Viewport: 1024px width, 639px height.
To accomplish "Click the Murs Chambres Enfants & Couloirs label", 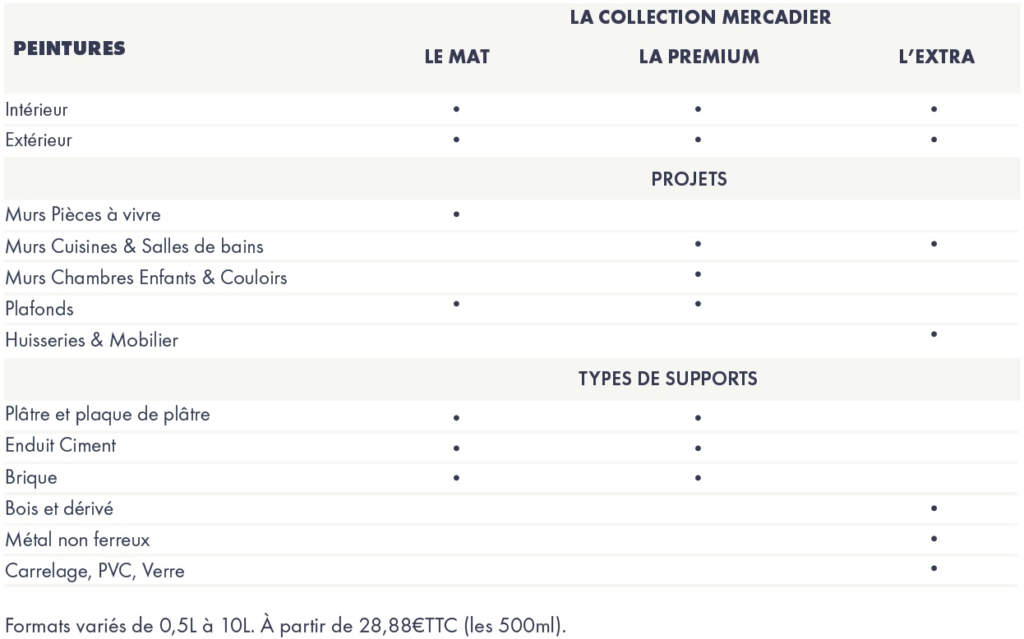I will [146, 278].
